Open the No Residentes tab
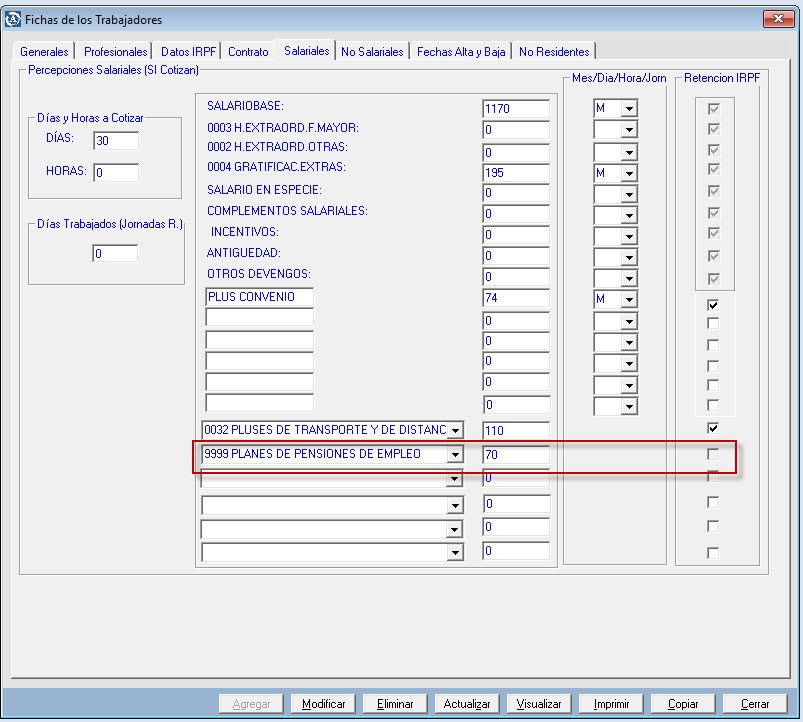 (554, 52)
